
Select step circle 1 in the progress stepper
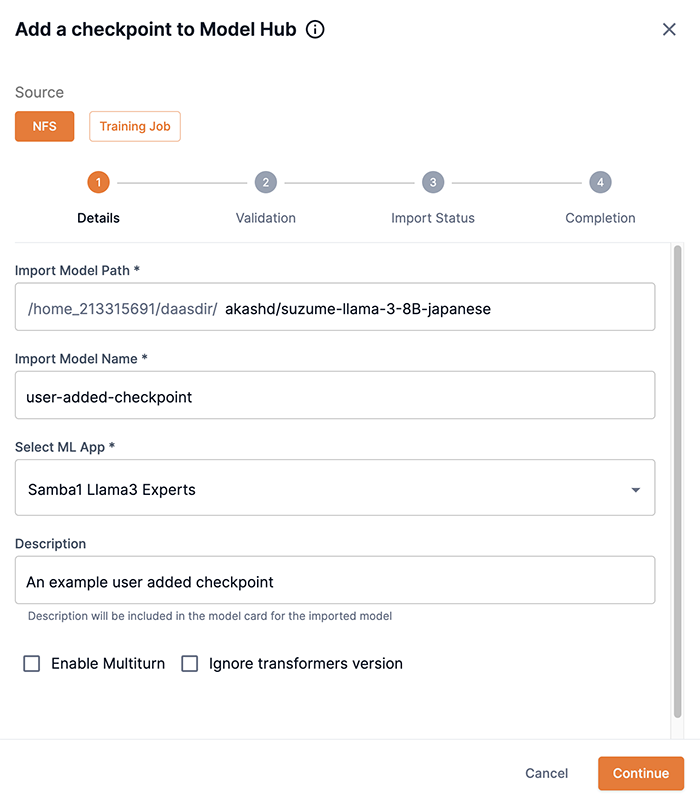point(97,182)
